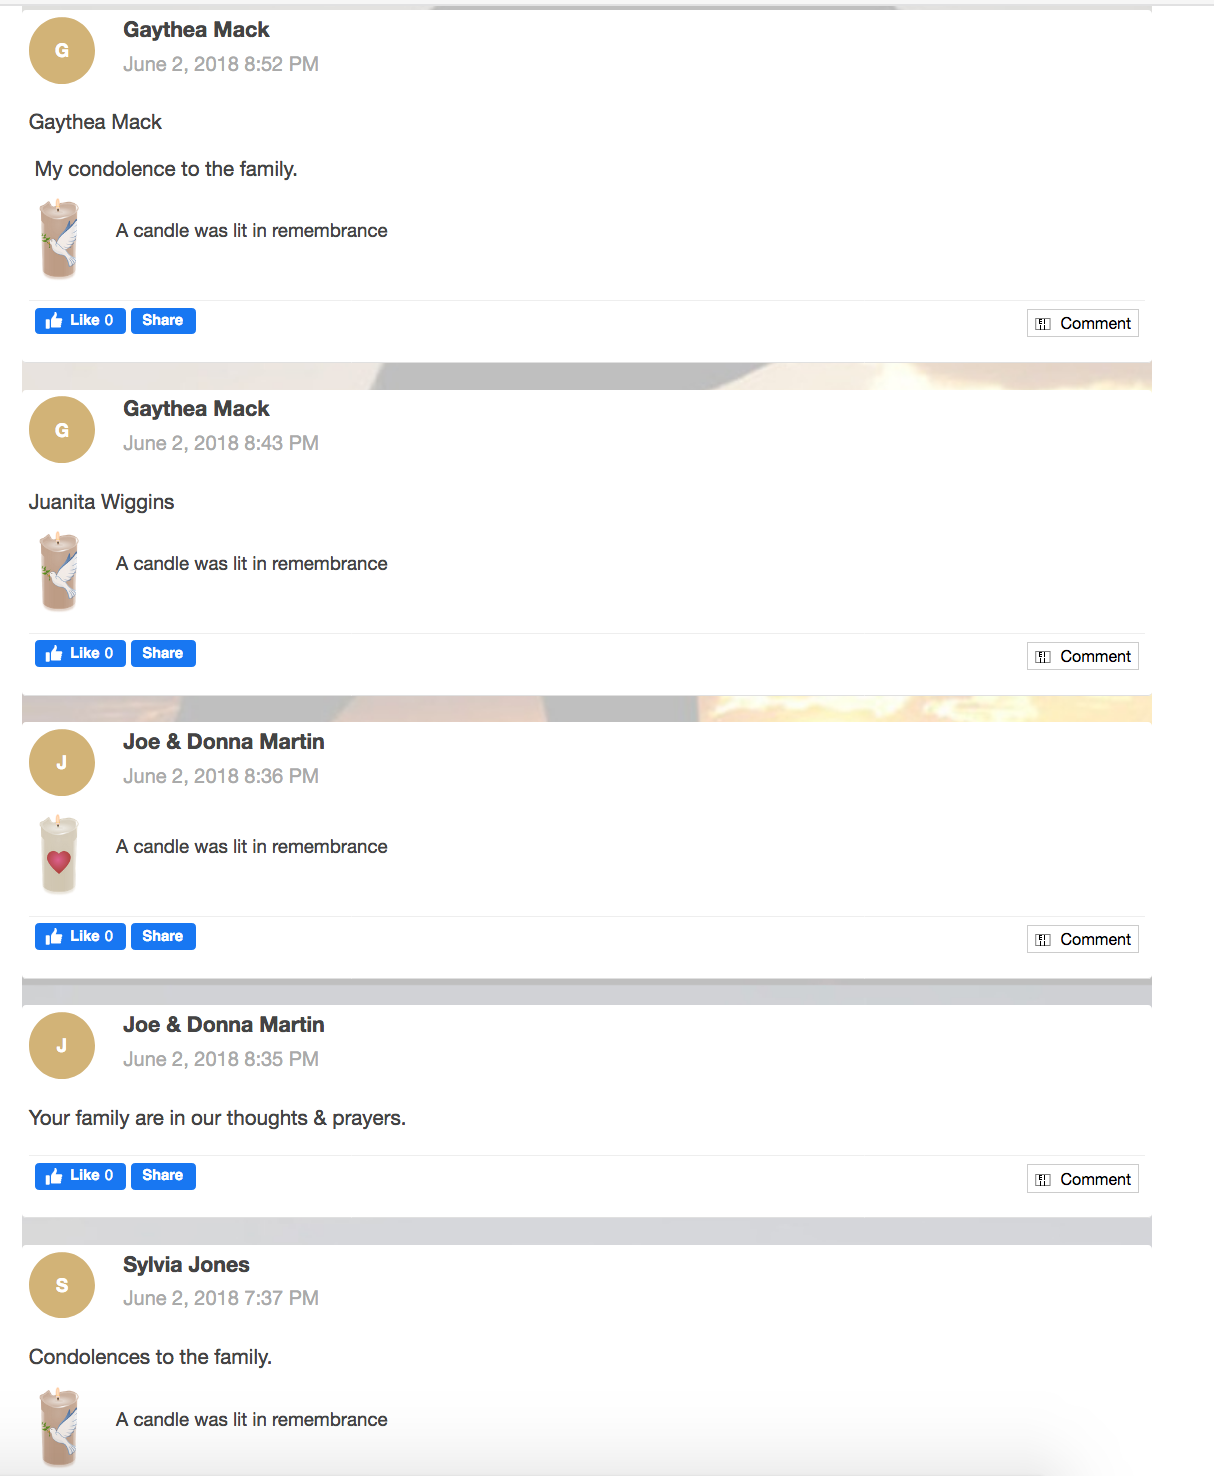Image resolution: width=1214 pixels, height=1476 pixels.
Task: Click the G avatar on the 8:52 PM post
Action: 62,51
